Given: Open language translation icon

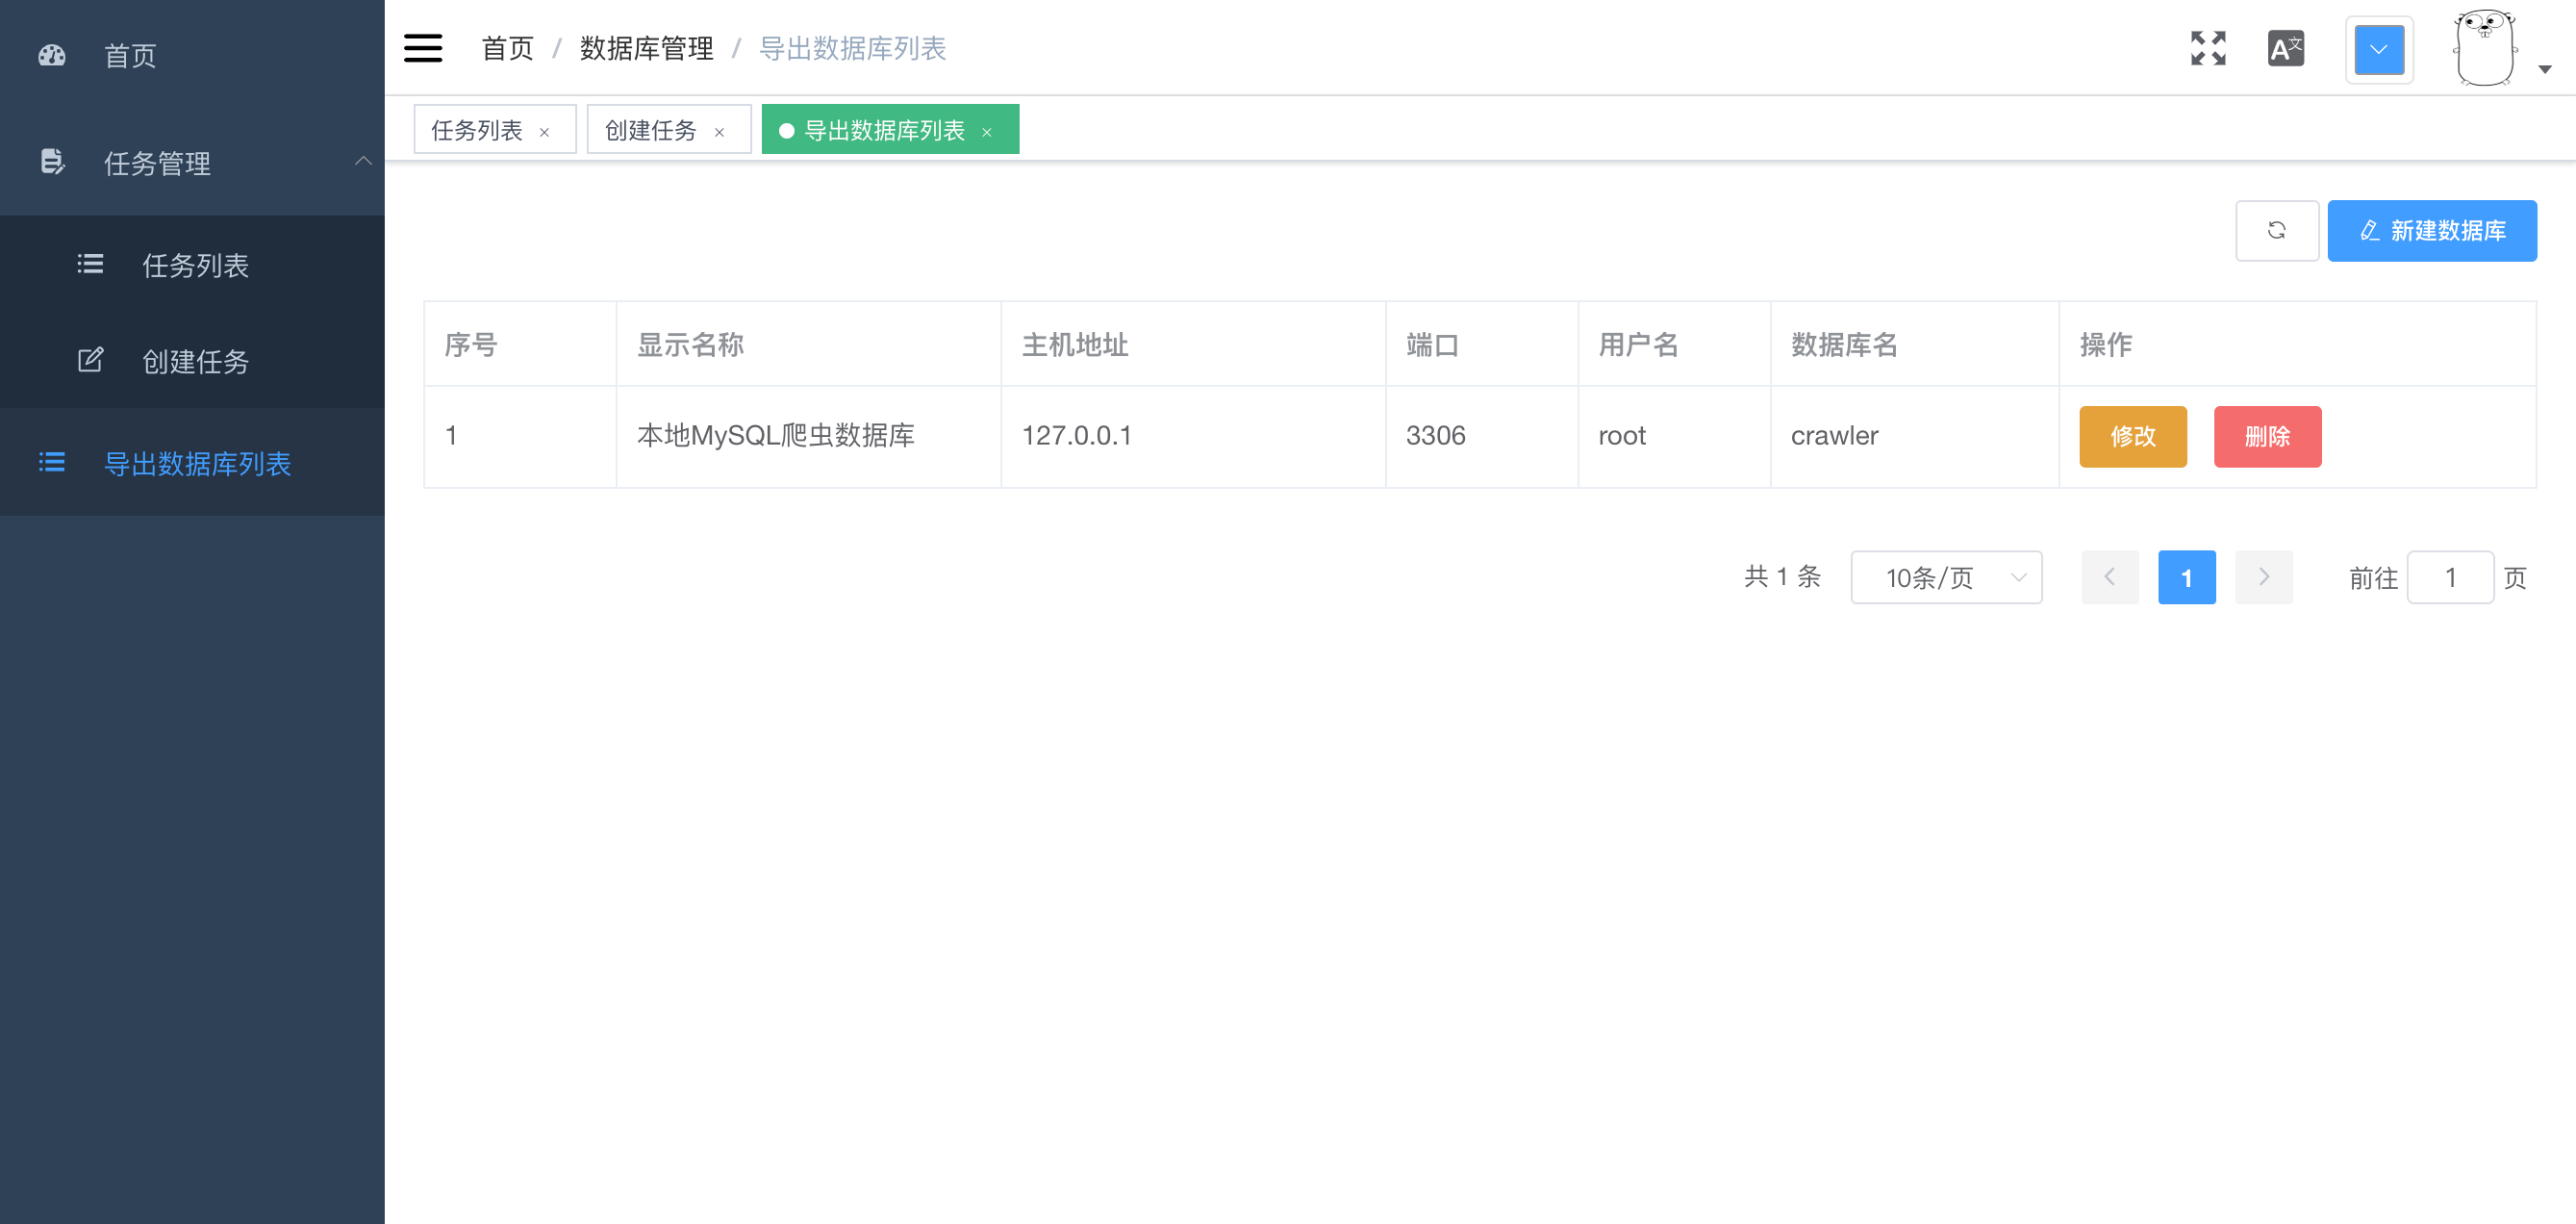Looking at the screenshot, I should (2285, 48).
